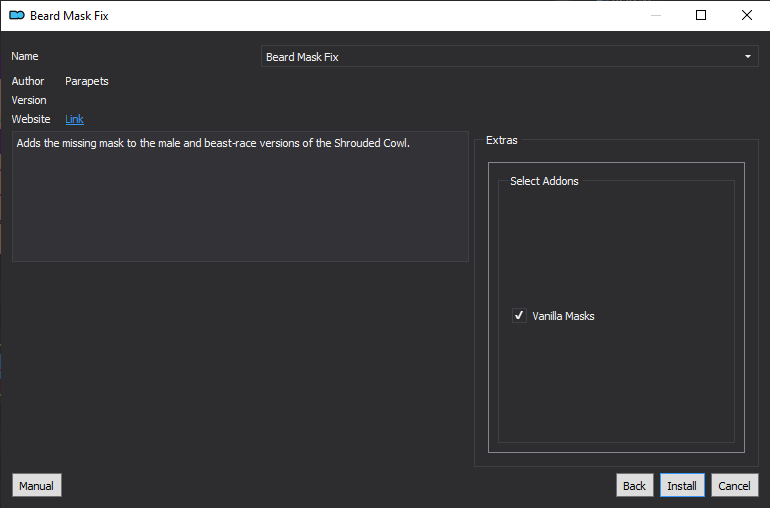Click into the Name field text
The height and width of the screenshot is (508, 770).
pos(509,56)
